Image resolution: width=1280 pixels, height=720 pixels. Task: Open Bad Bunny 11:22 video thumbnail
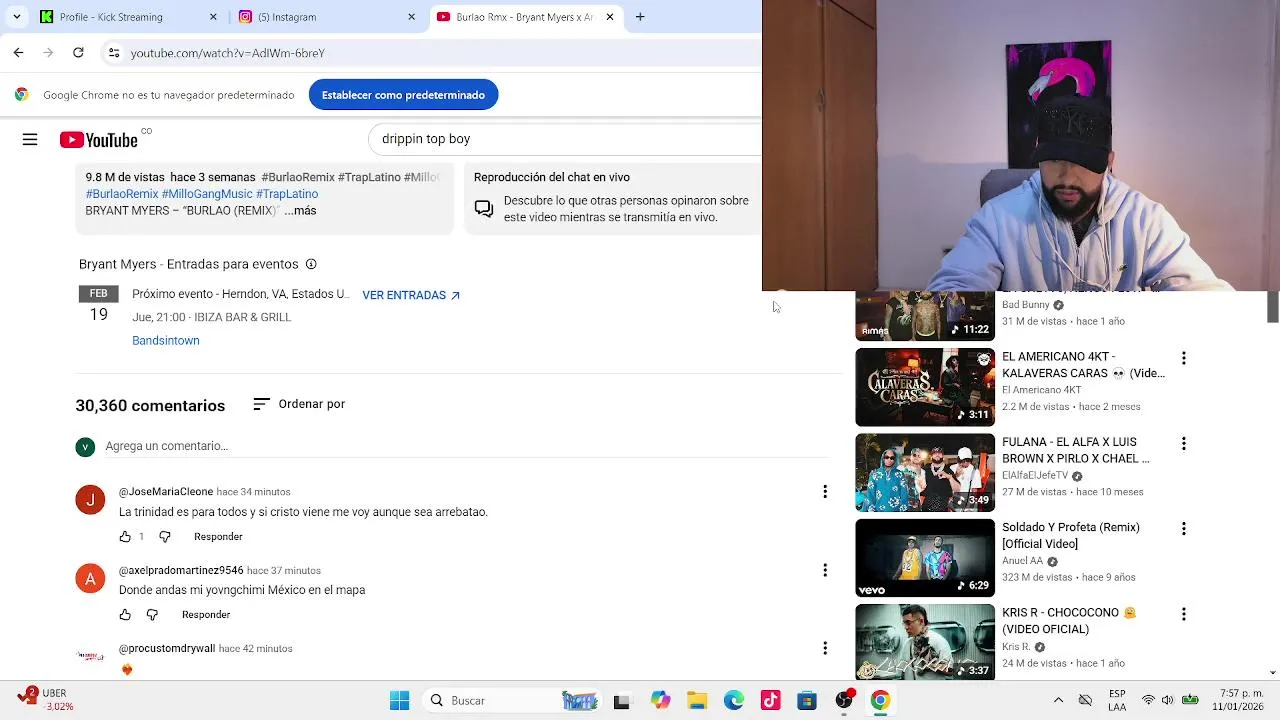[925, 316]
